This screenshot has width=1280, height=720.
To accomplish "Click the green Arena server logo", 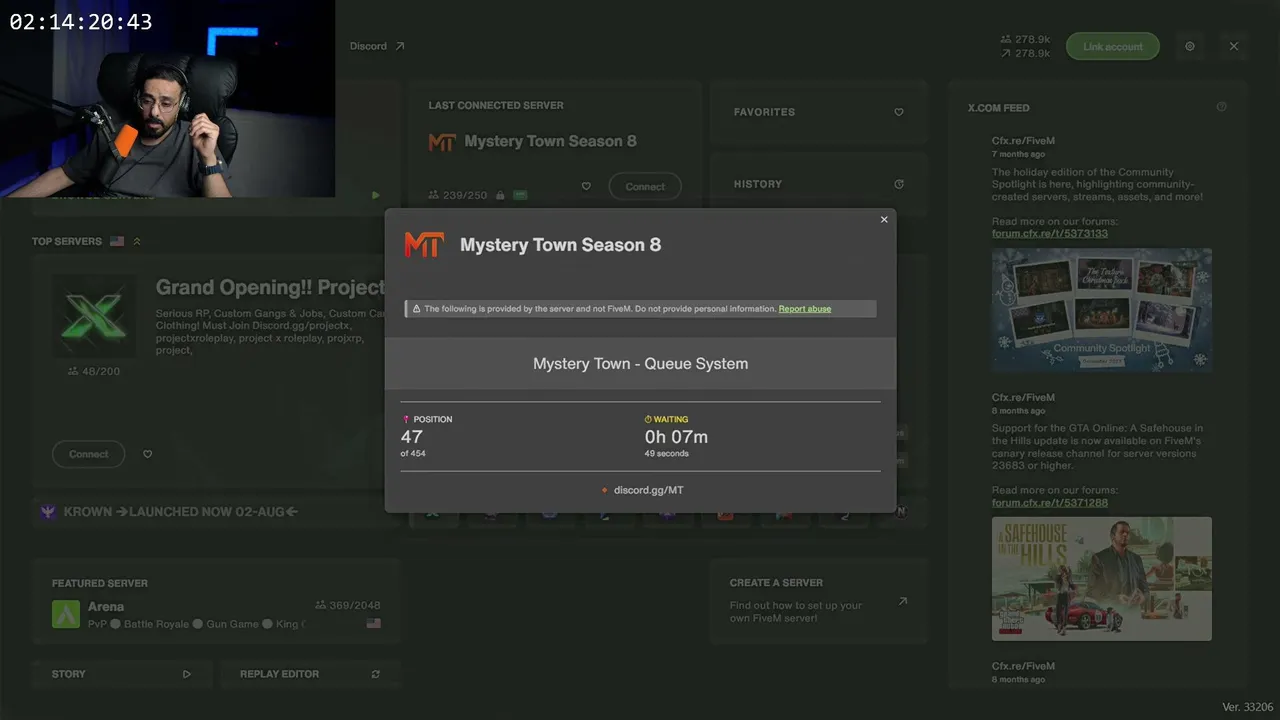I will click(66, 614).
